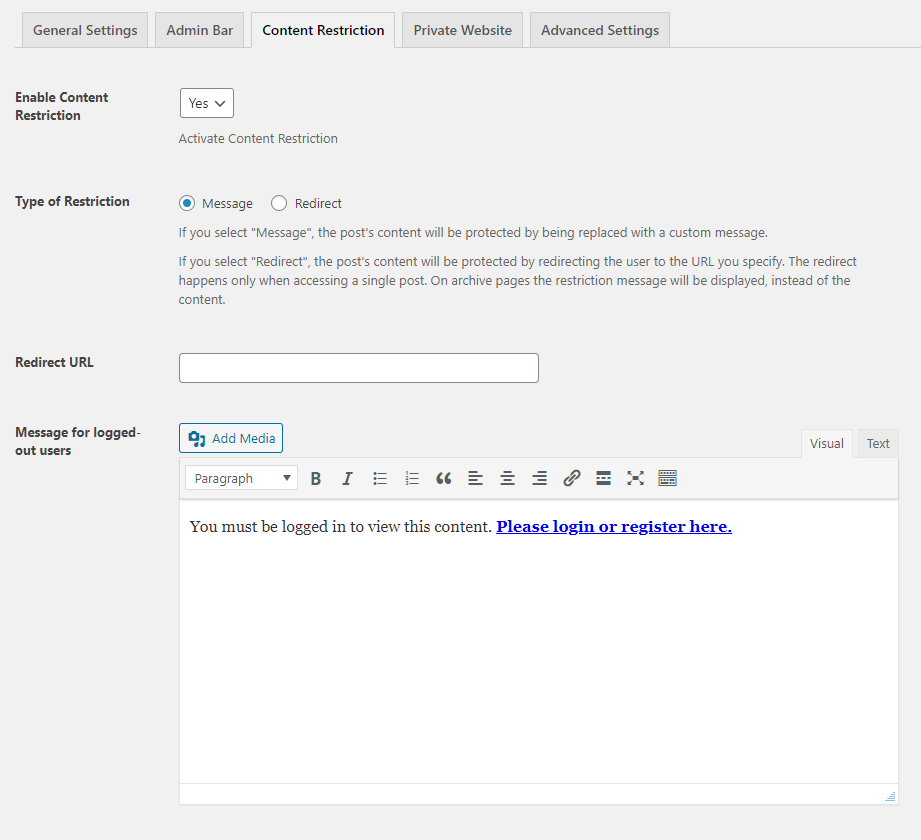Screen dimensions: 921x840
Task: Enter distraction-free fullscreen mode
Action: coord(635,479)
